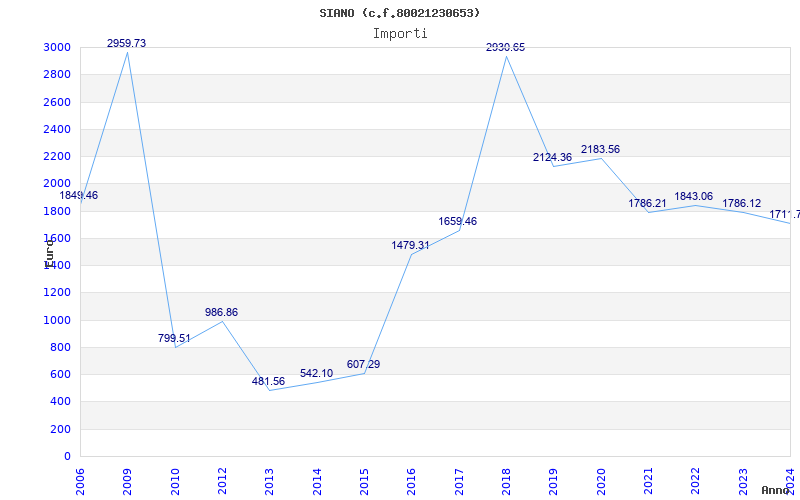Click x-axis year label 2009

128,482
